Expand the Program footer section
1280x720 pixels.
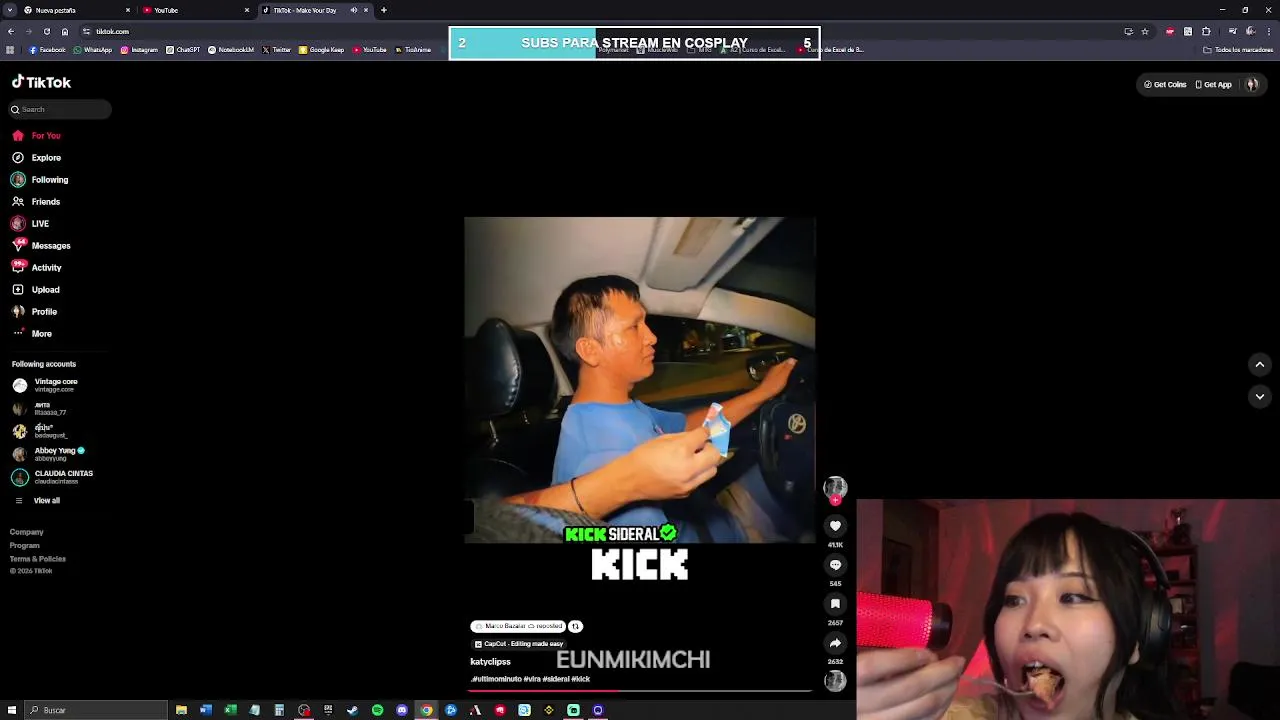(25, 545)
